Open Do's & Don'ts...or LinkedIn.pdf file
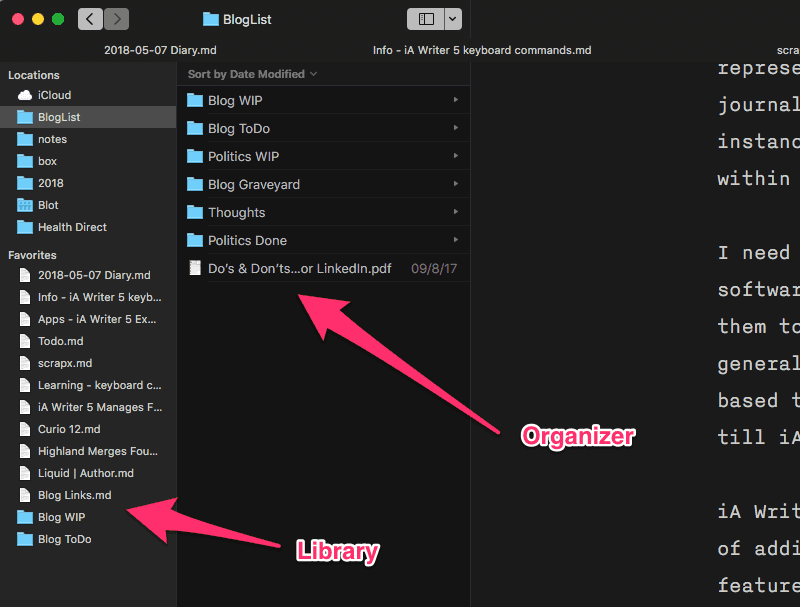 pos(323,268)
